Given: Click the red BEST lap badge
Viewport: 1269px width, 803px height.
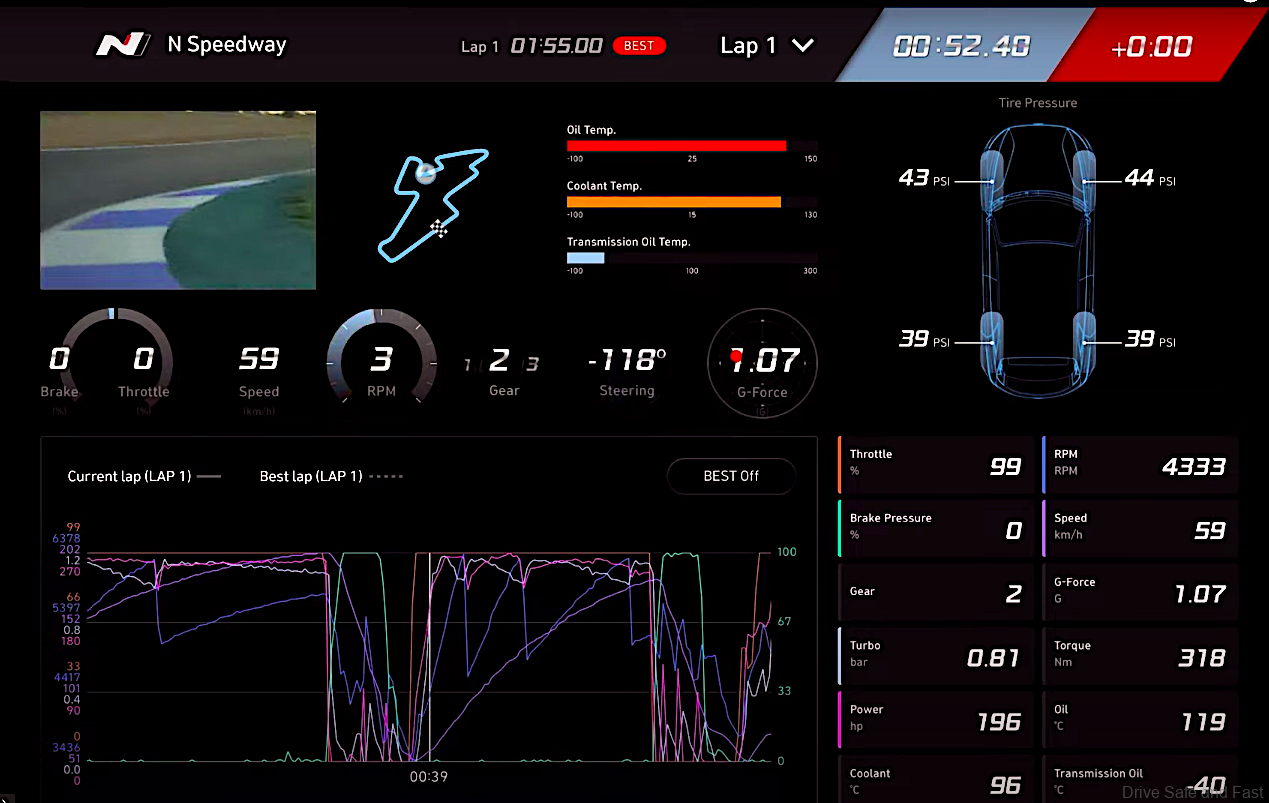Looking at the screenshot, I should tap(639, 46).
